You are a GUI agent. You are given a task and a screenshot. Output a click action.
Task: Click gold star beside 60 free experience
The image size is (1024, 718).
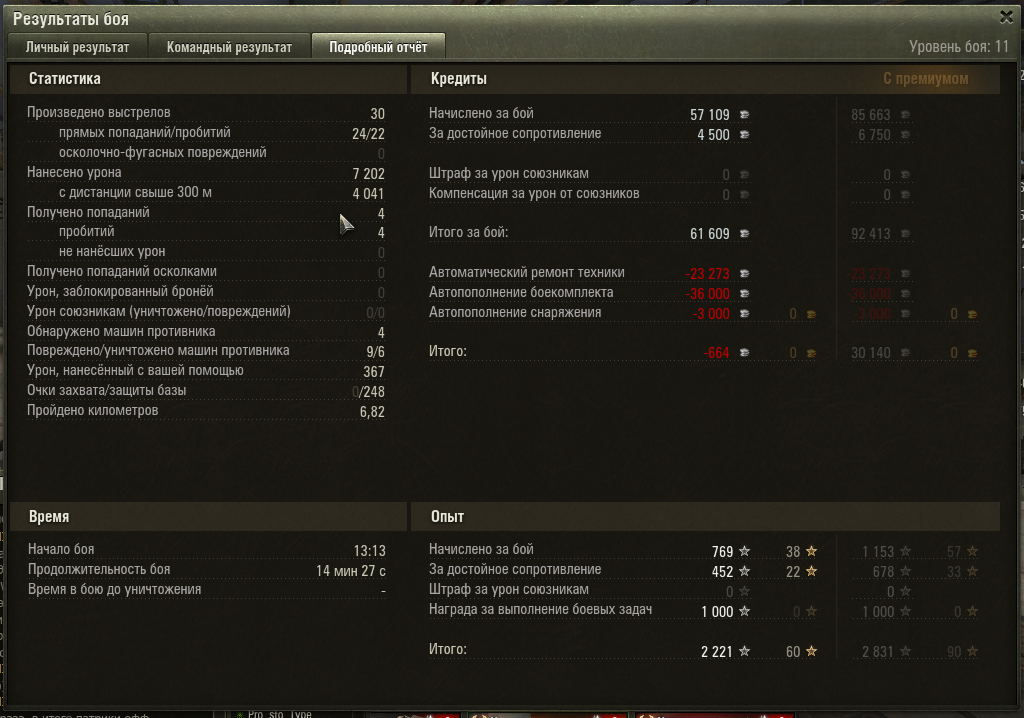click(x=811, y=651)
